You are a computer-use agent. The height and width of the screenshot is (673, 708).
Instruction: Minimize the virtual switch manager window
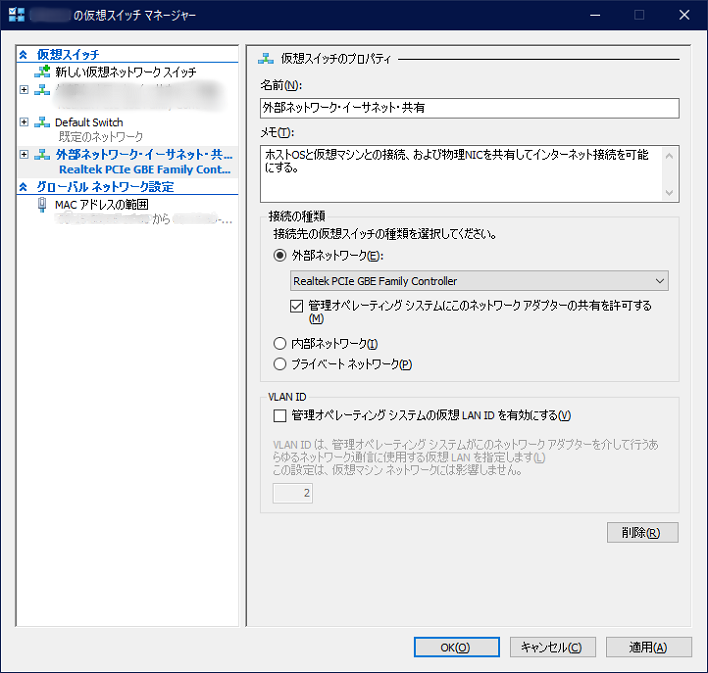coord(595,15)
